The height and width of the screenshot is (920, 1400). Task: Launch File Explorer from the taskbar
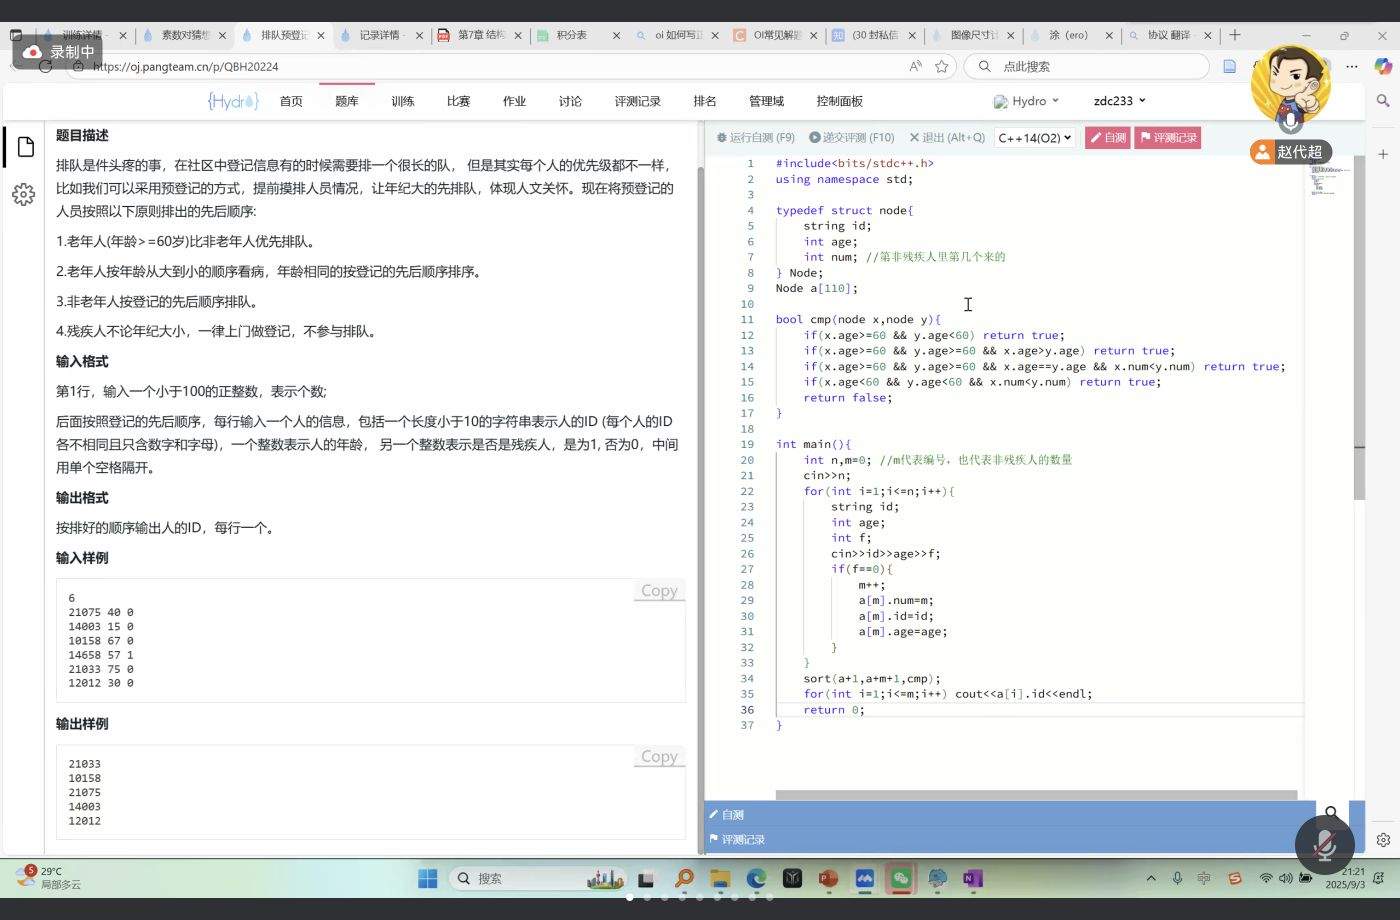(x=720, y=878)
